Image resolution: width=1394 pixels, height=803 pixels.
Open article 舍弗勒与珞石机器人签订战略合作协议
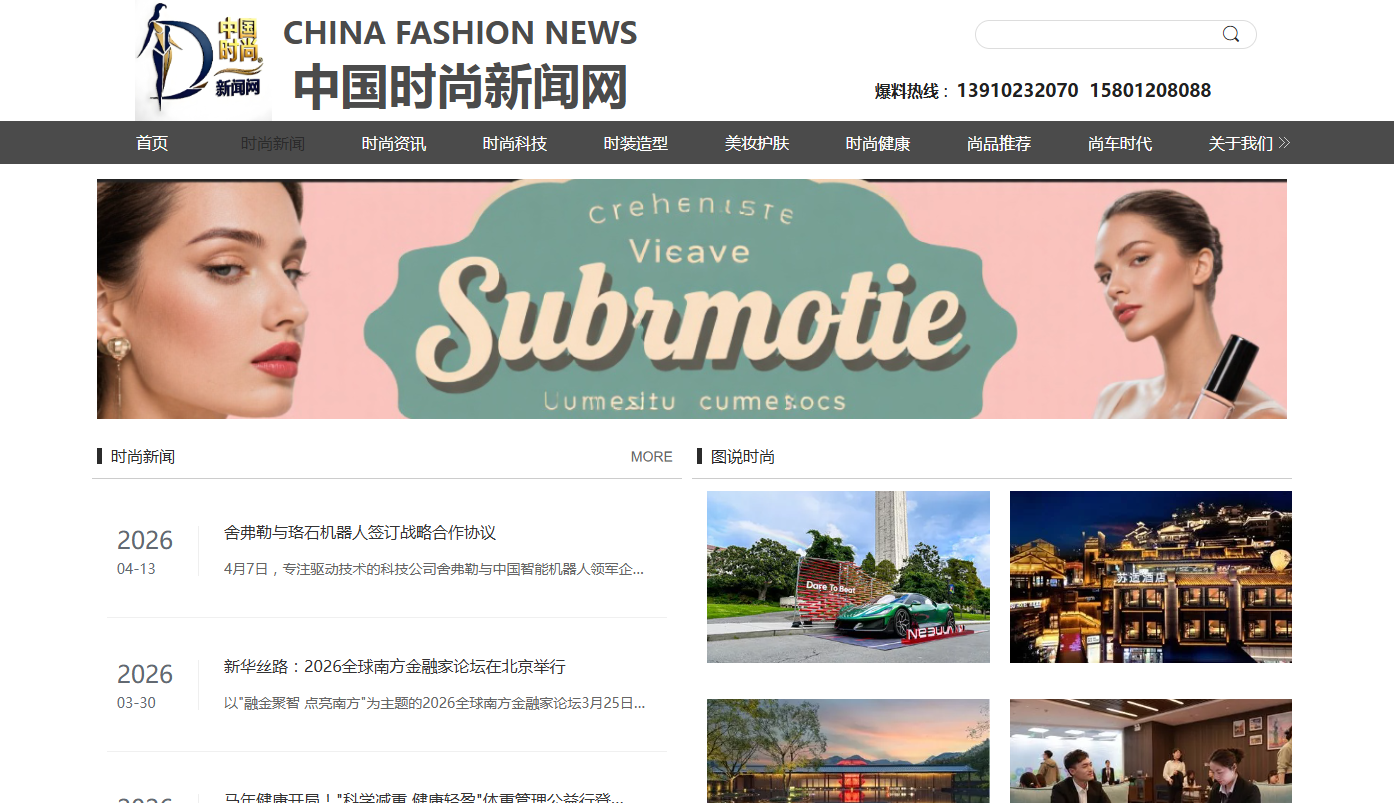pos(360,532)
